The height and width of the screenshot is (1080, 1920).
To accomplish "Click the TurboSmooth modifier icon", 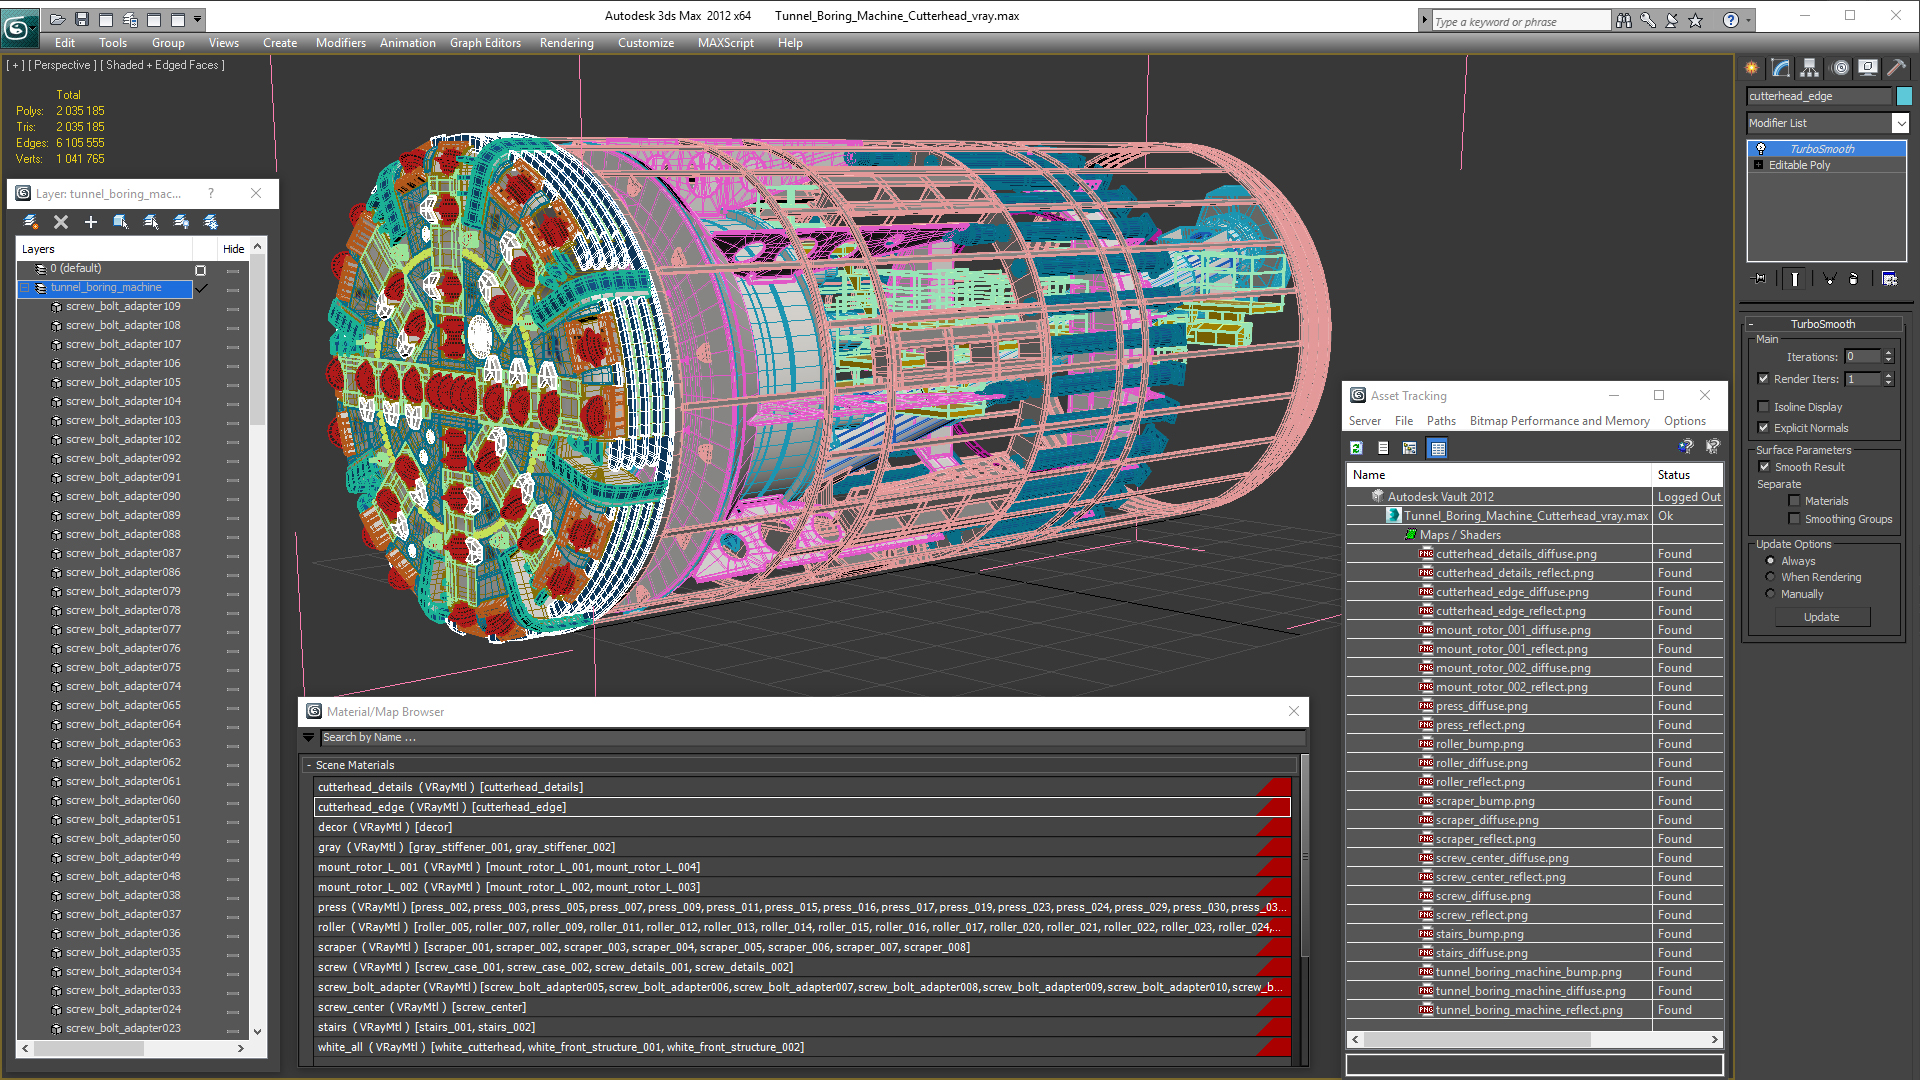I will 1762,148.
